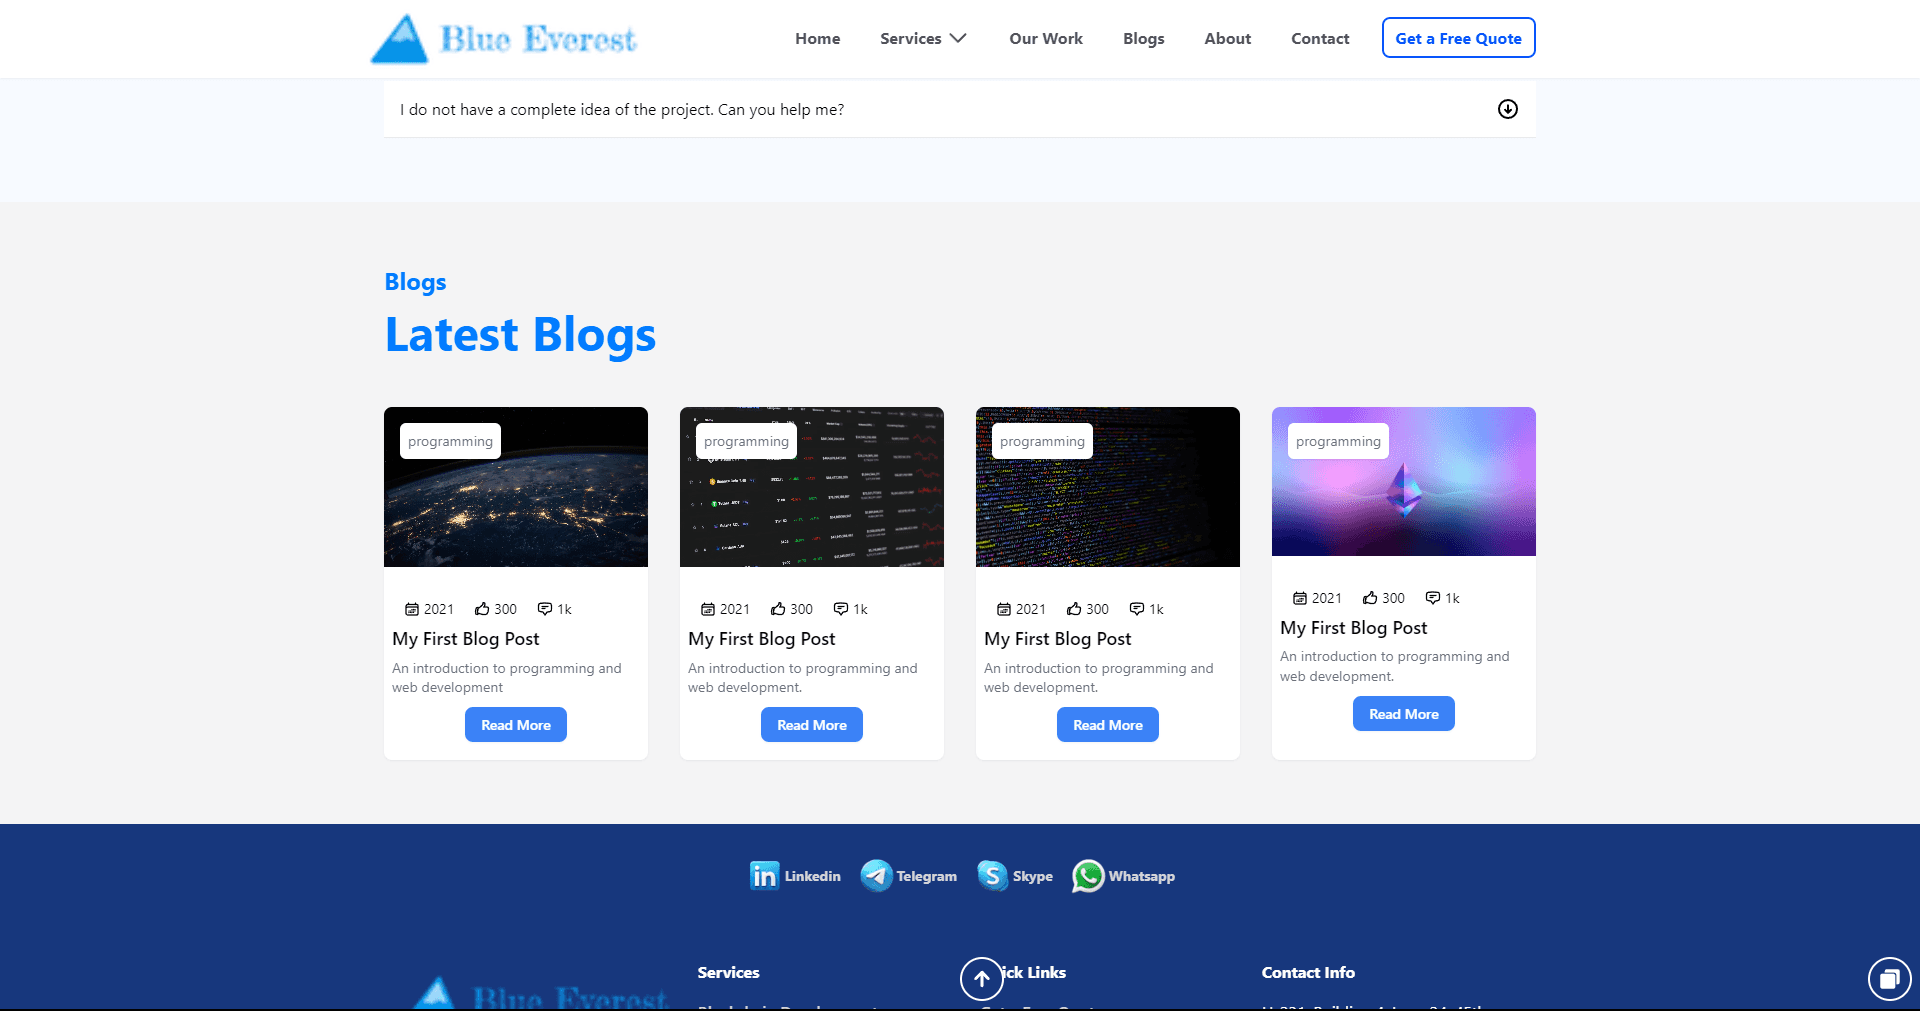The image size is (1920, 1011).
Task: Click thumbs-up icon on first blog card
Action: point(482,609)
